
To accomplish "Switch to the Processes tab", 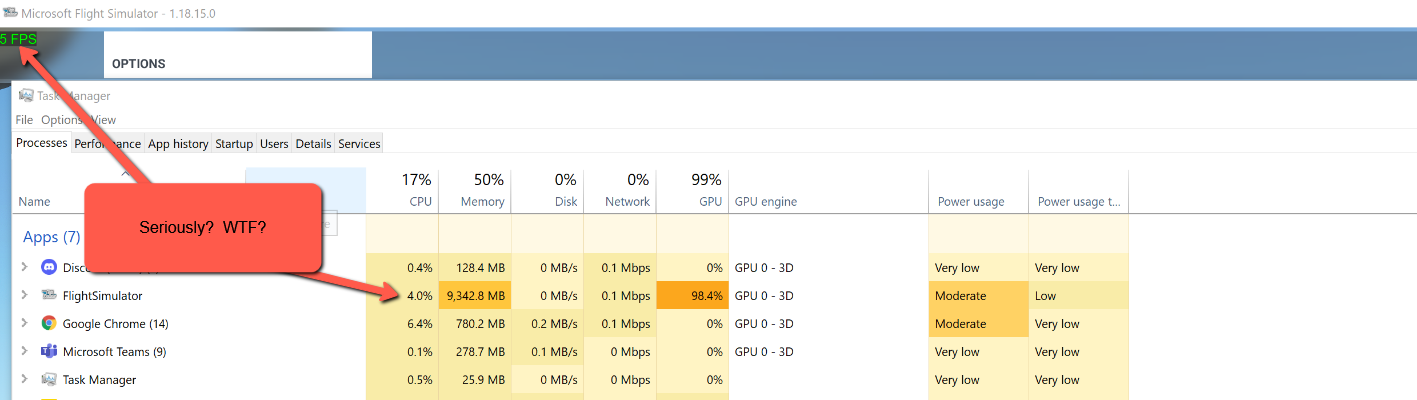I will click(42, 143).
